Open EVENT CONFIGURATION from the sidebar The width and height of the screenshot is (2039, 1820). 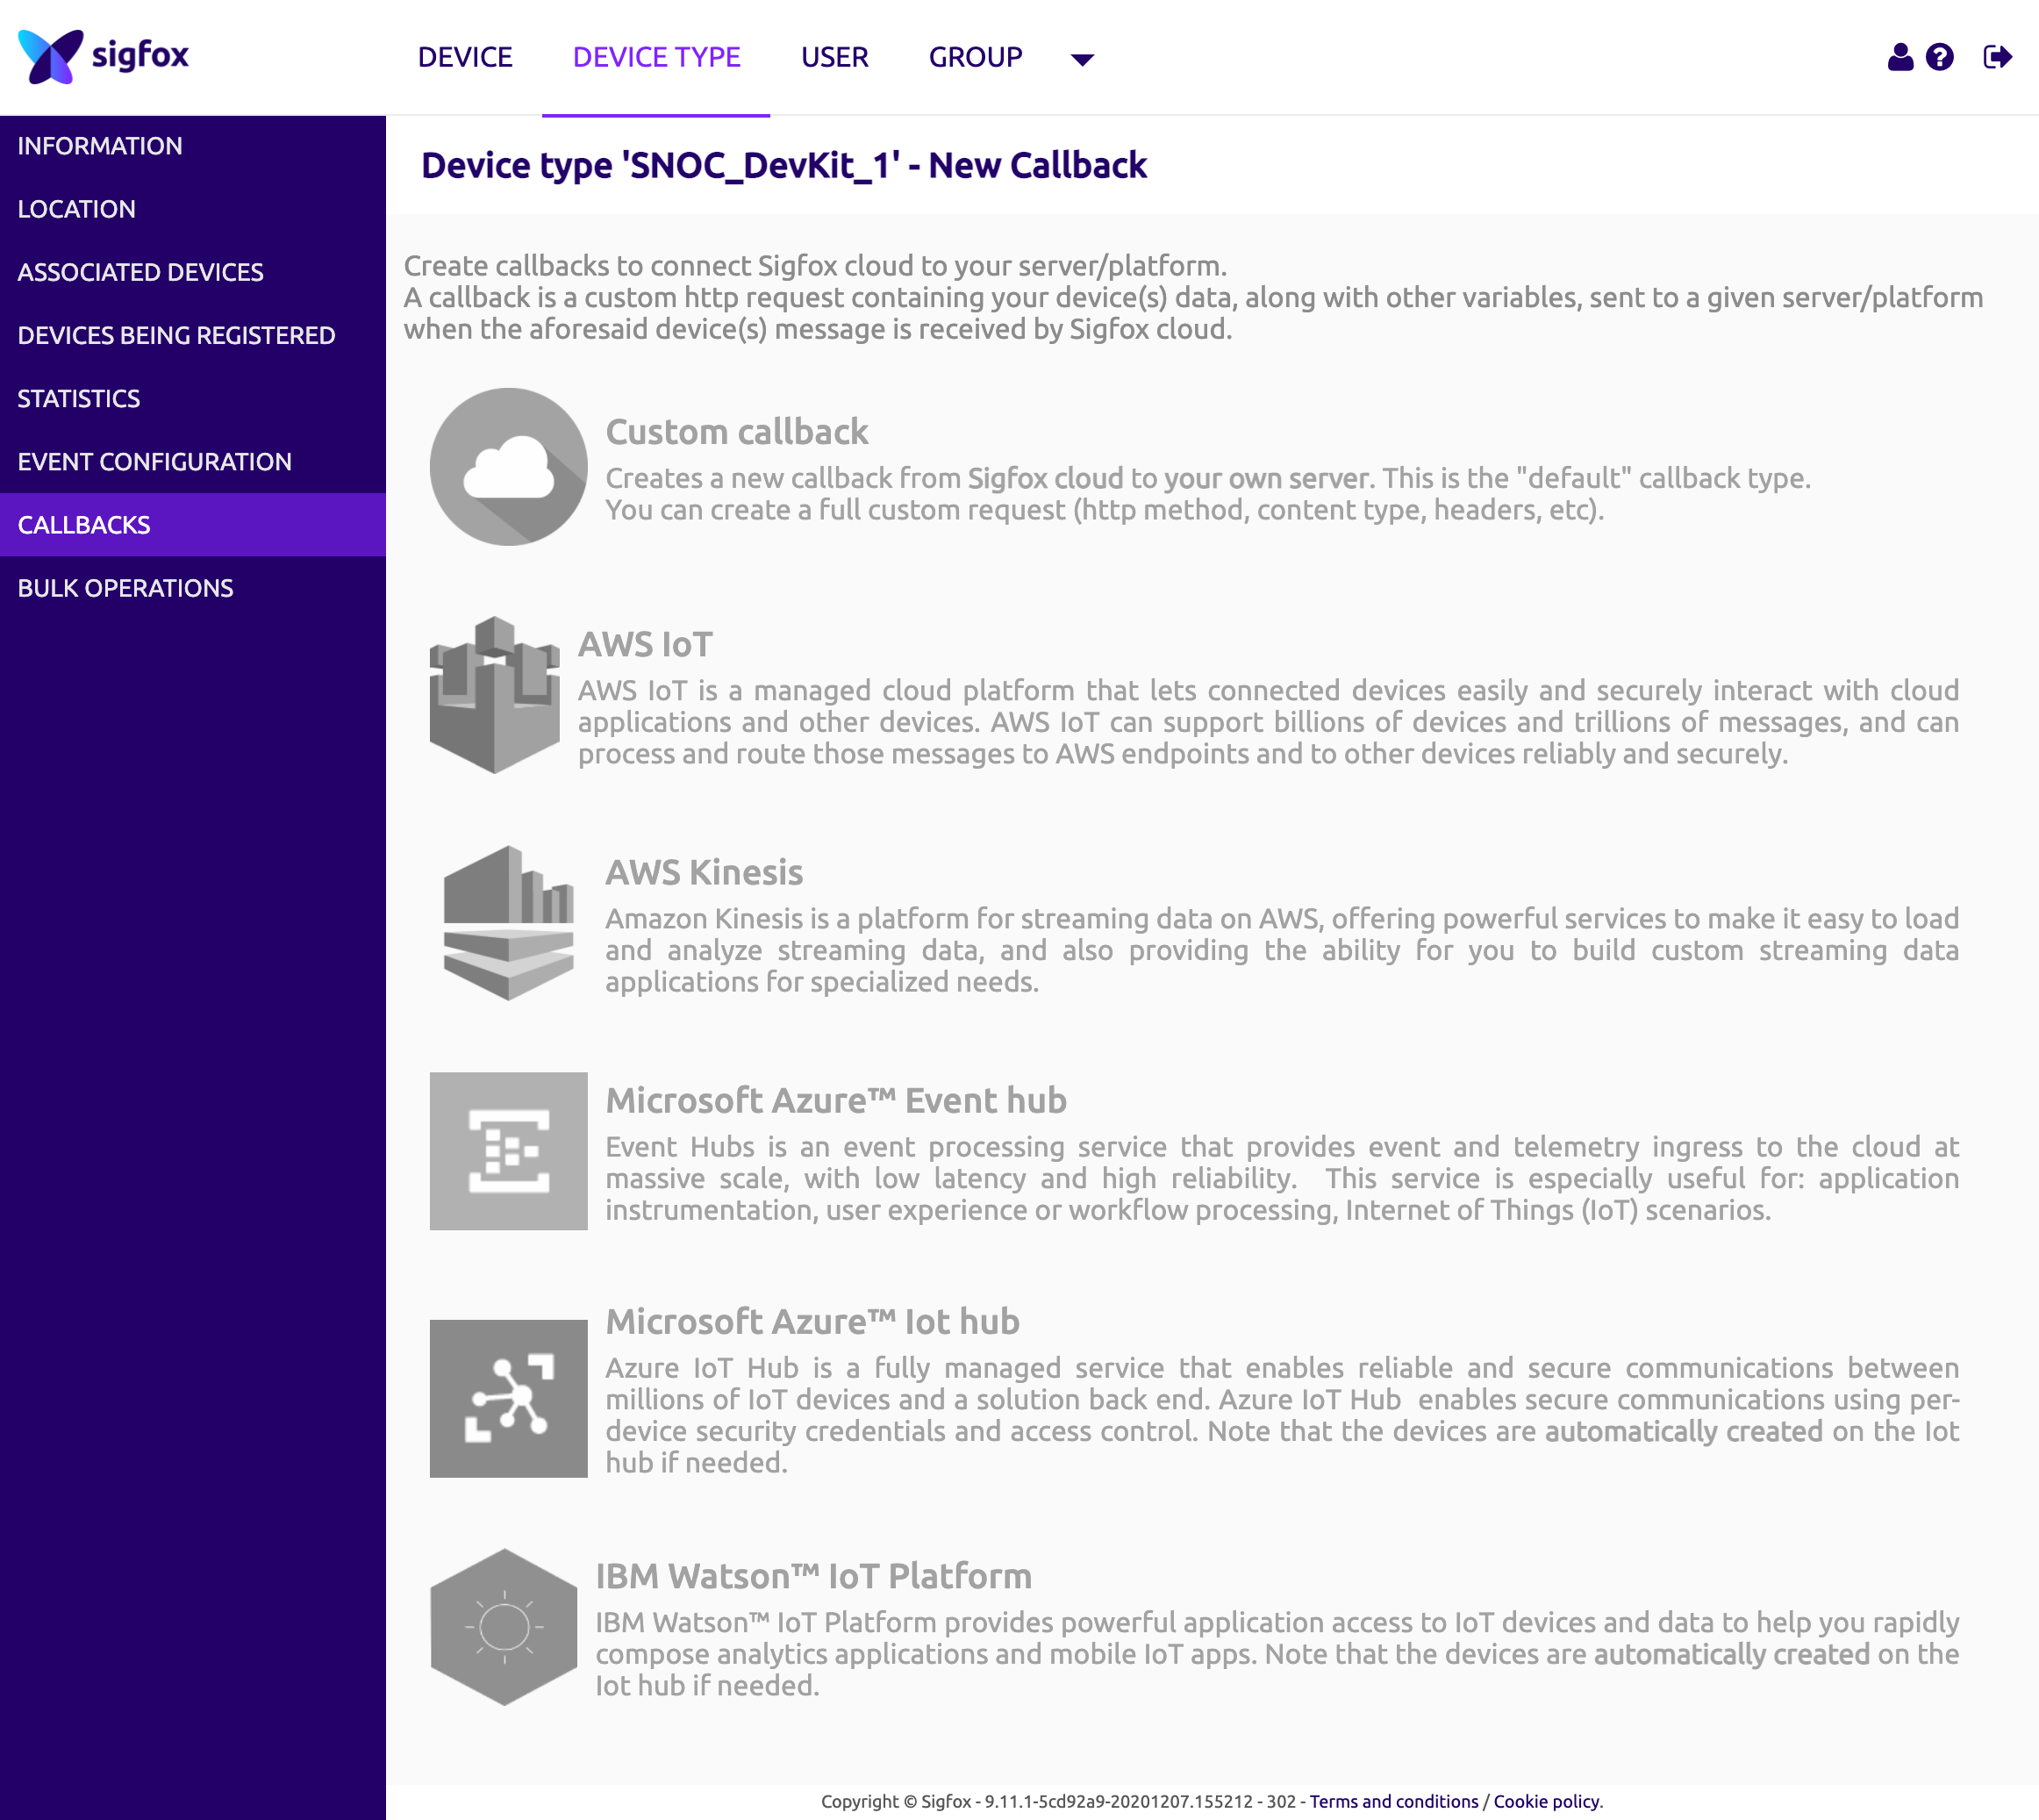[x=155, y=462]
